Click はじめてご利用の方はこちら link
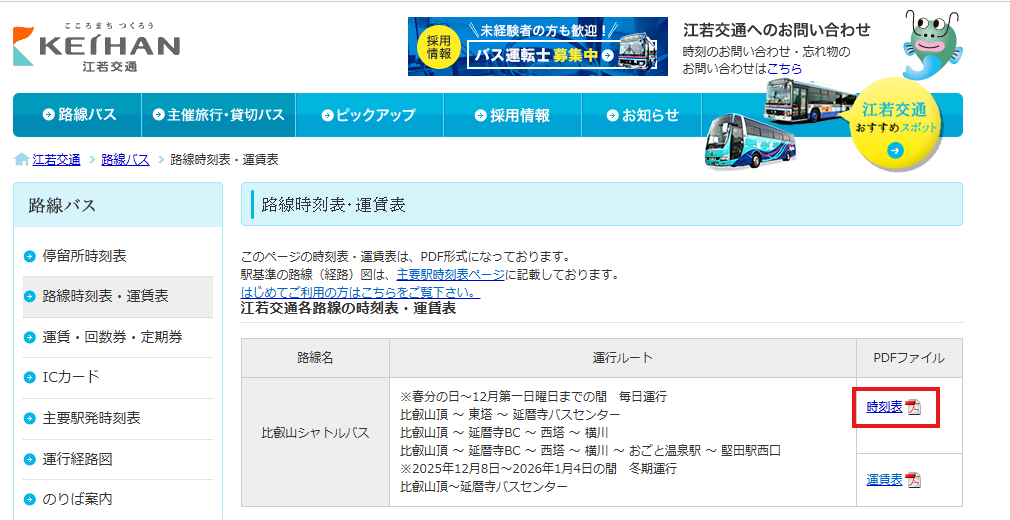1010x520 pixels. tap(360, 292)
